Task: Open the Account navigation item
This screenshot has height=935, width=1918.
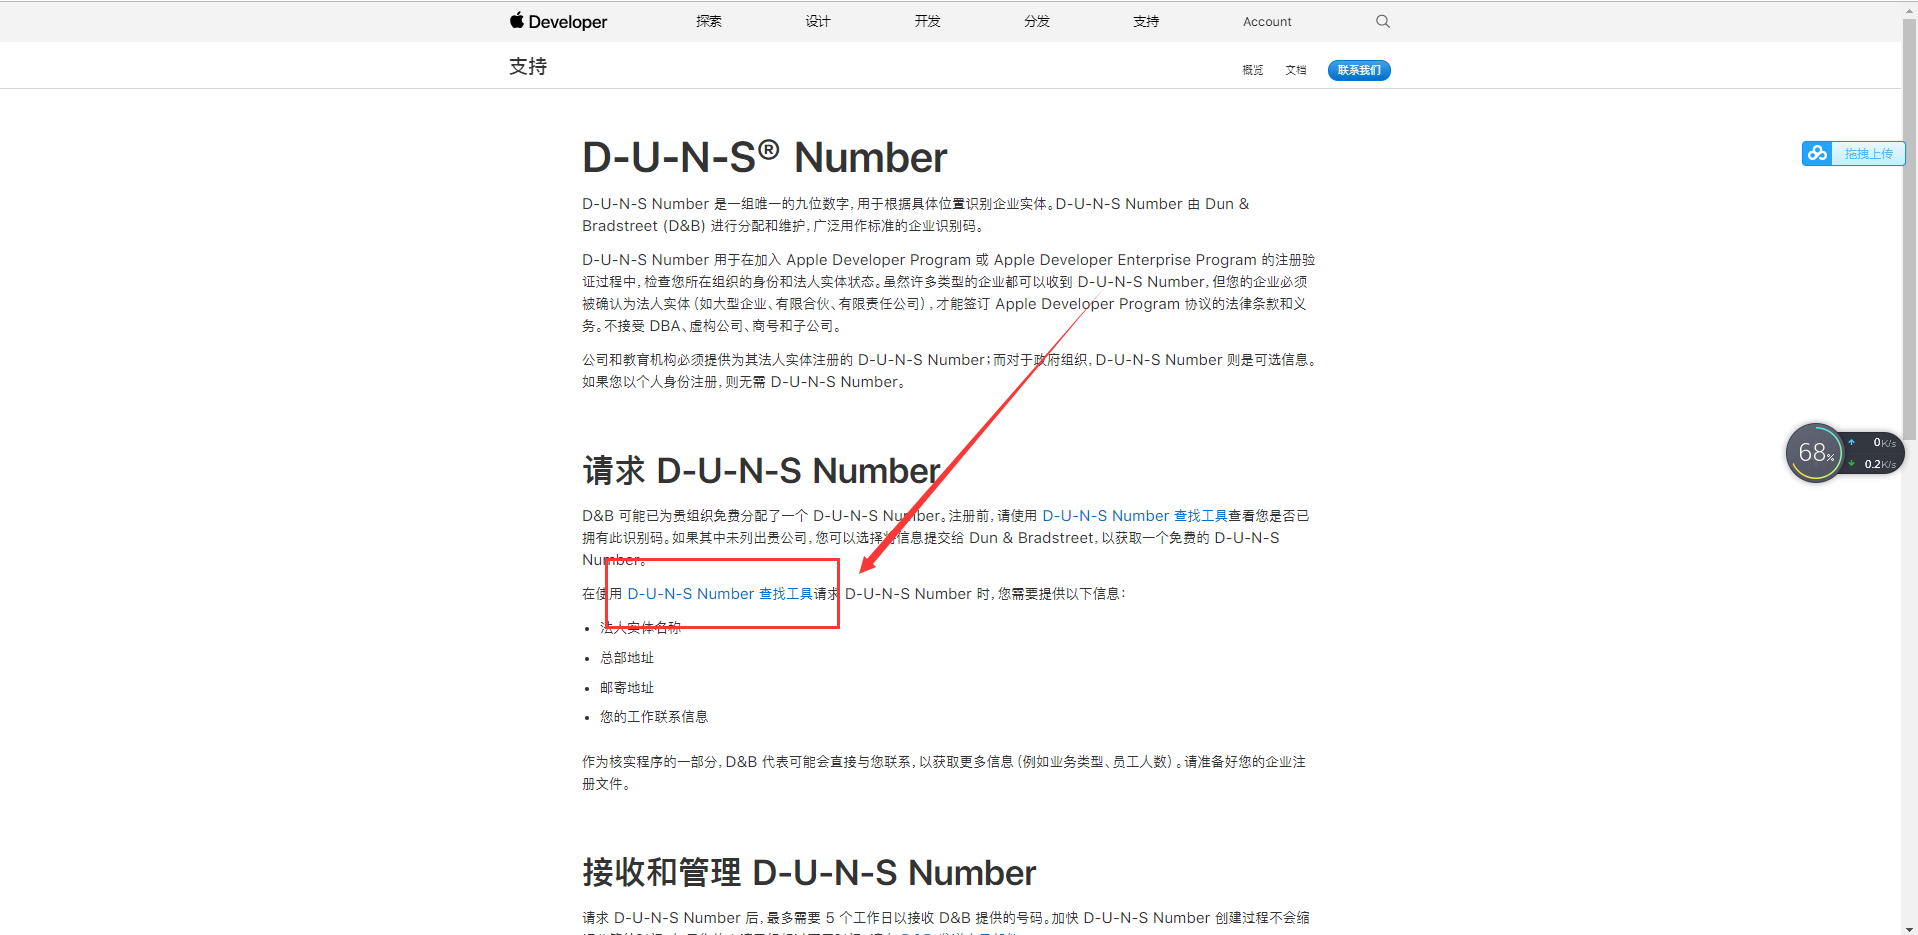Action: point(1267,21)
